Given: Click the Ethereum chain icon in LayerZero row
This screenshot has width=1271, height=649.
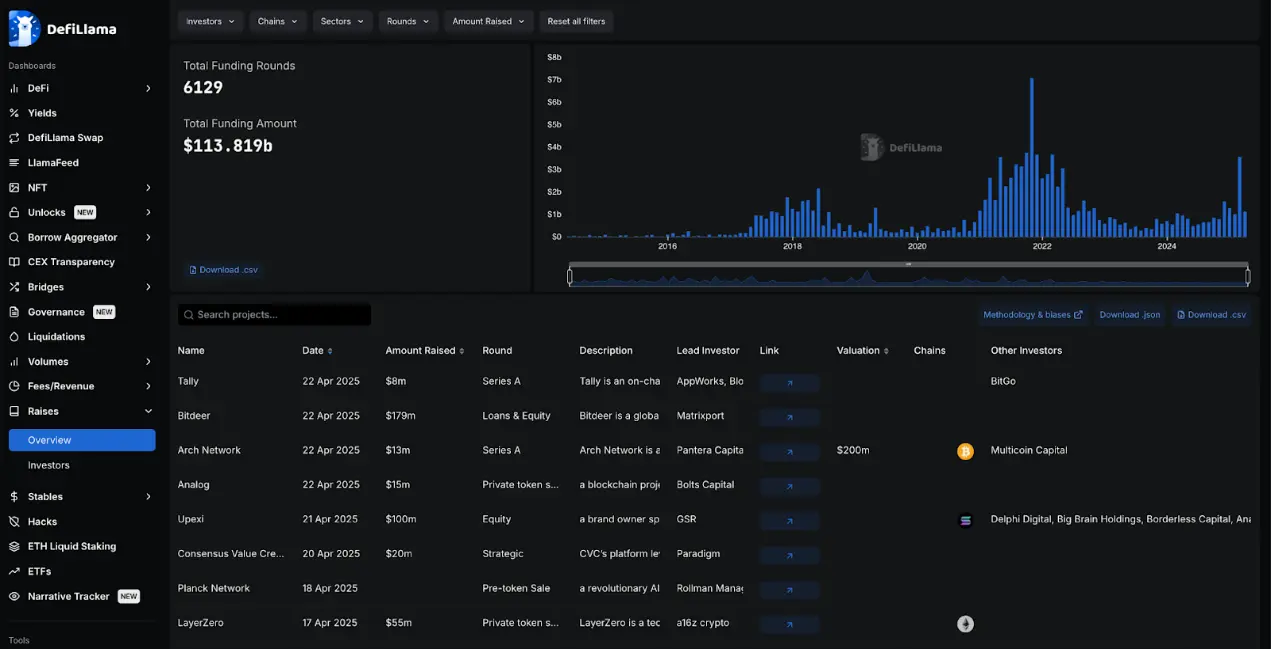Looking at the screenshot, I should 965,624.
